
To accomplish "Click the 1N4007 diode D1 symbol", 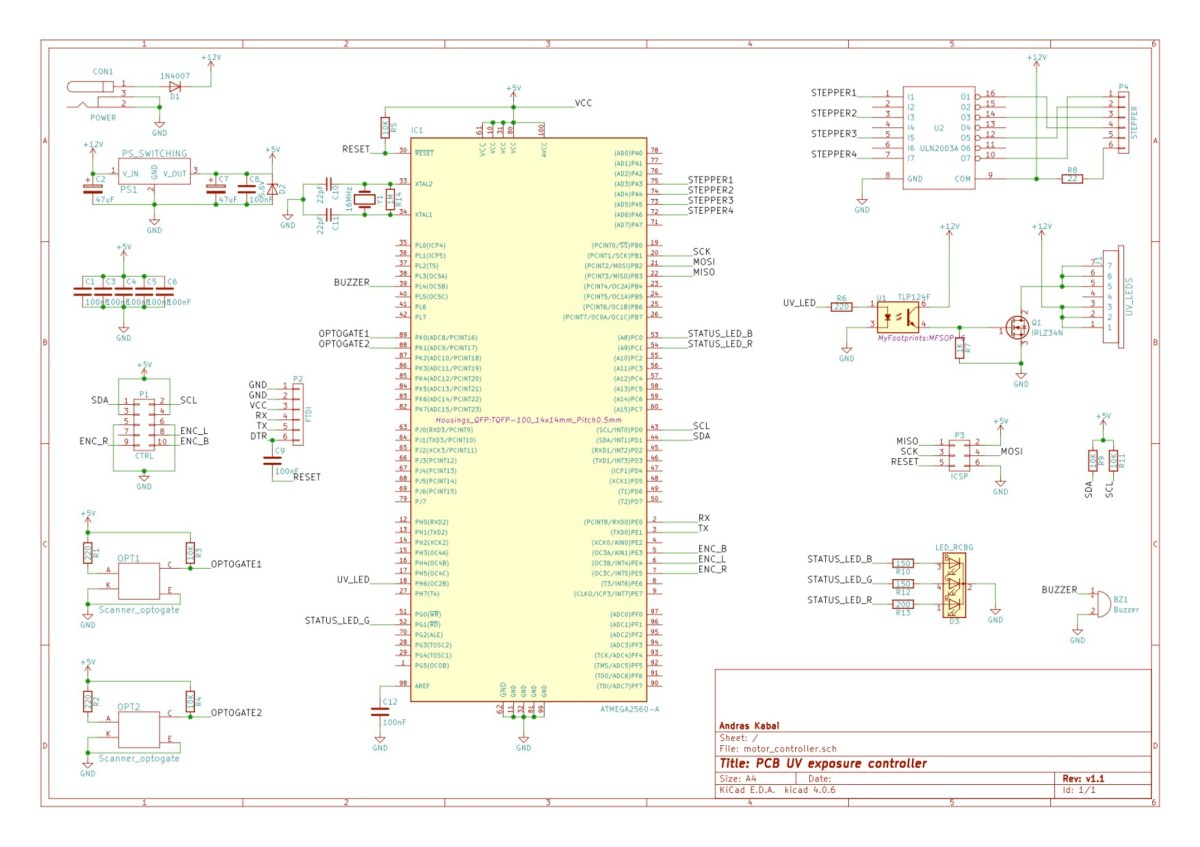I will (176, 86).
